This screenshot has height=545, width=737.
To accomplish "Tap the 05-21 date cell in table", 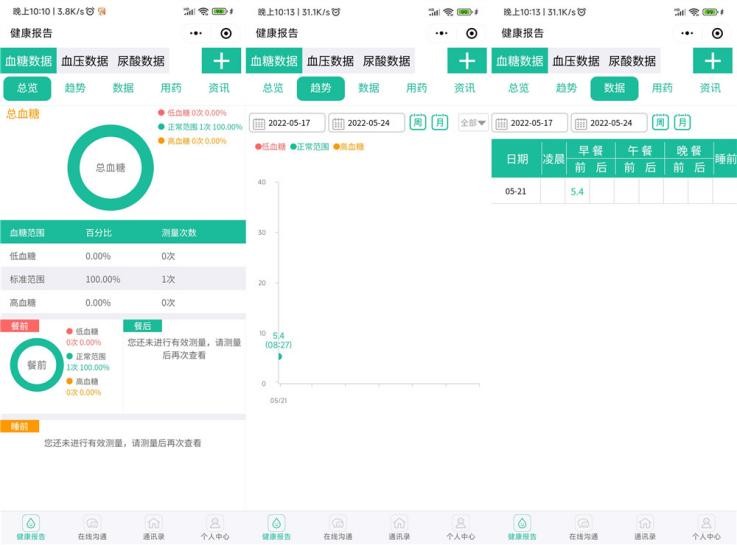I will point(516,192).
